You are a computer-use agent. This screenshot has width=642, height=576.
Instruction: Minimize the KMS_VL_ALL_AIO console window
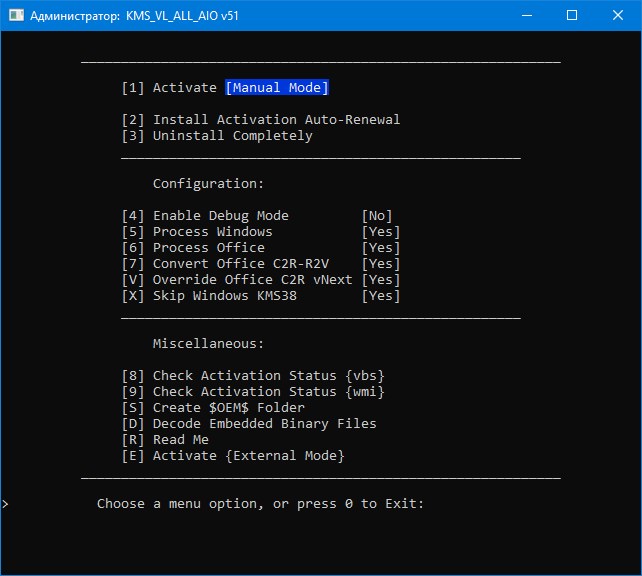pos(526,15)
